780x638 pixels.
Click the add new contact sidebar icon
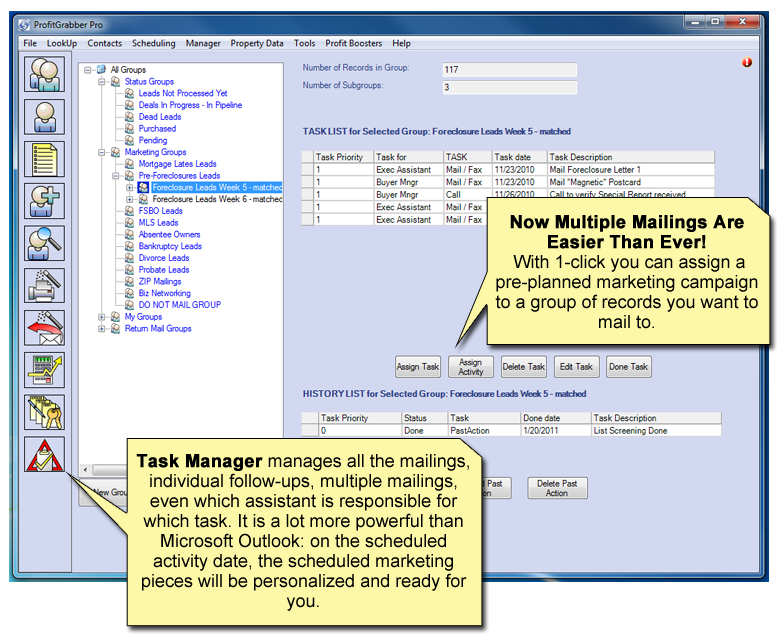click(x=44, y=201)
